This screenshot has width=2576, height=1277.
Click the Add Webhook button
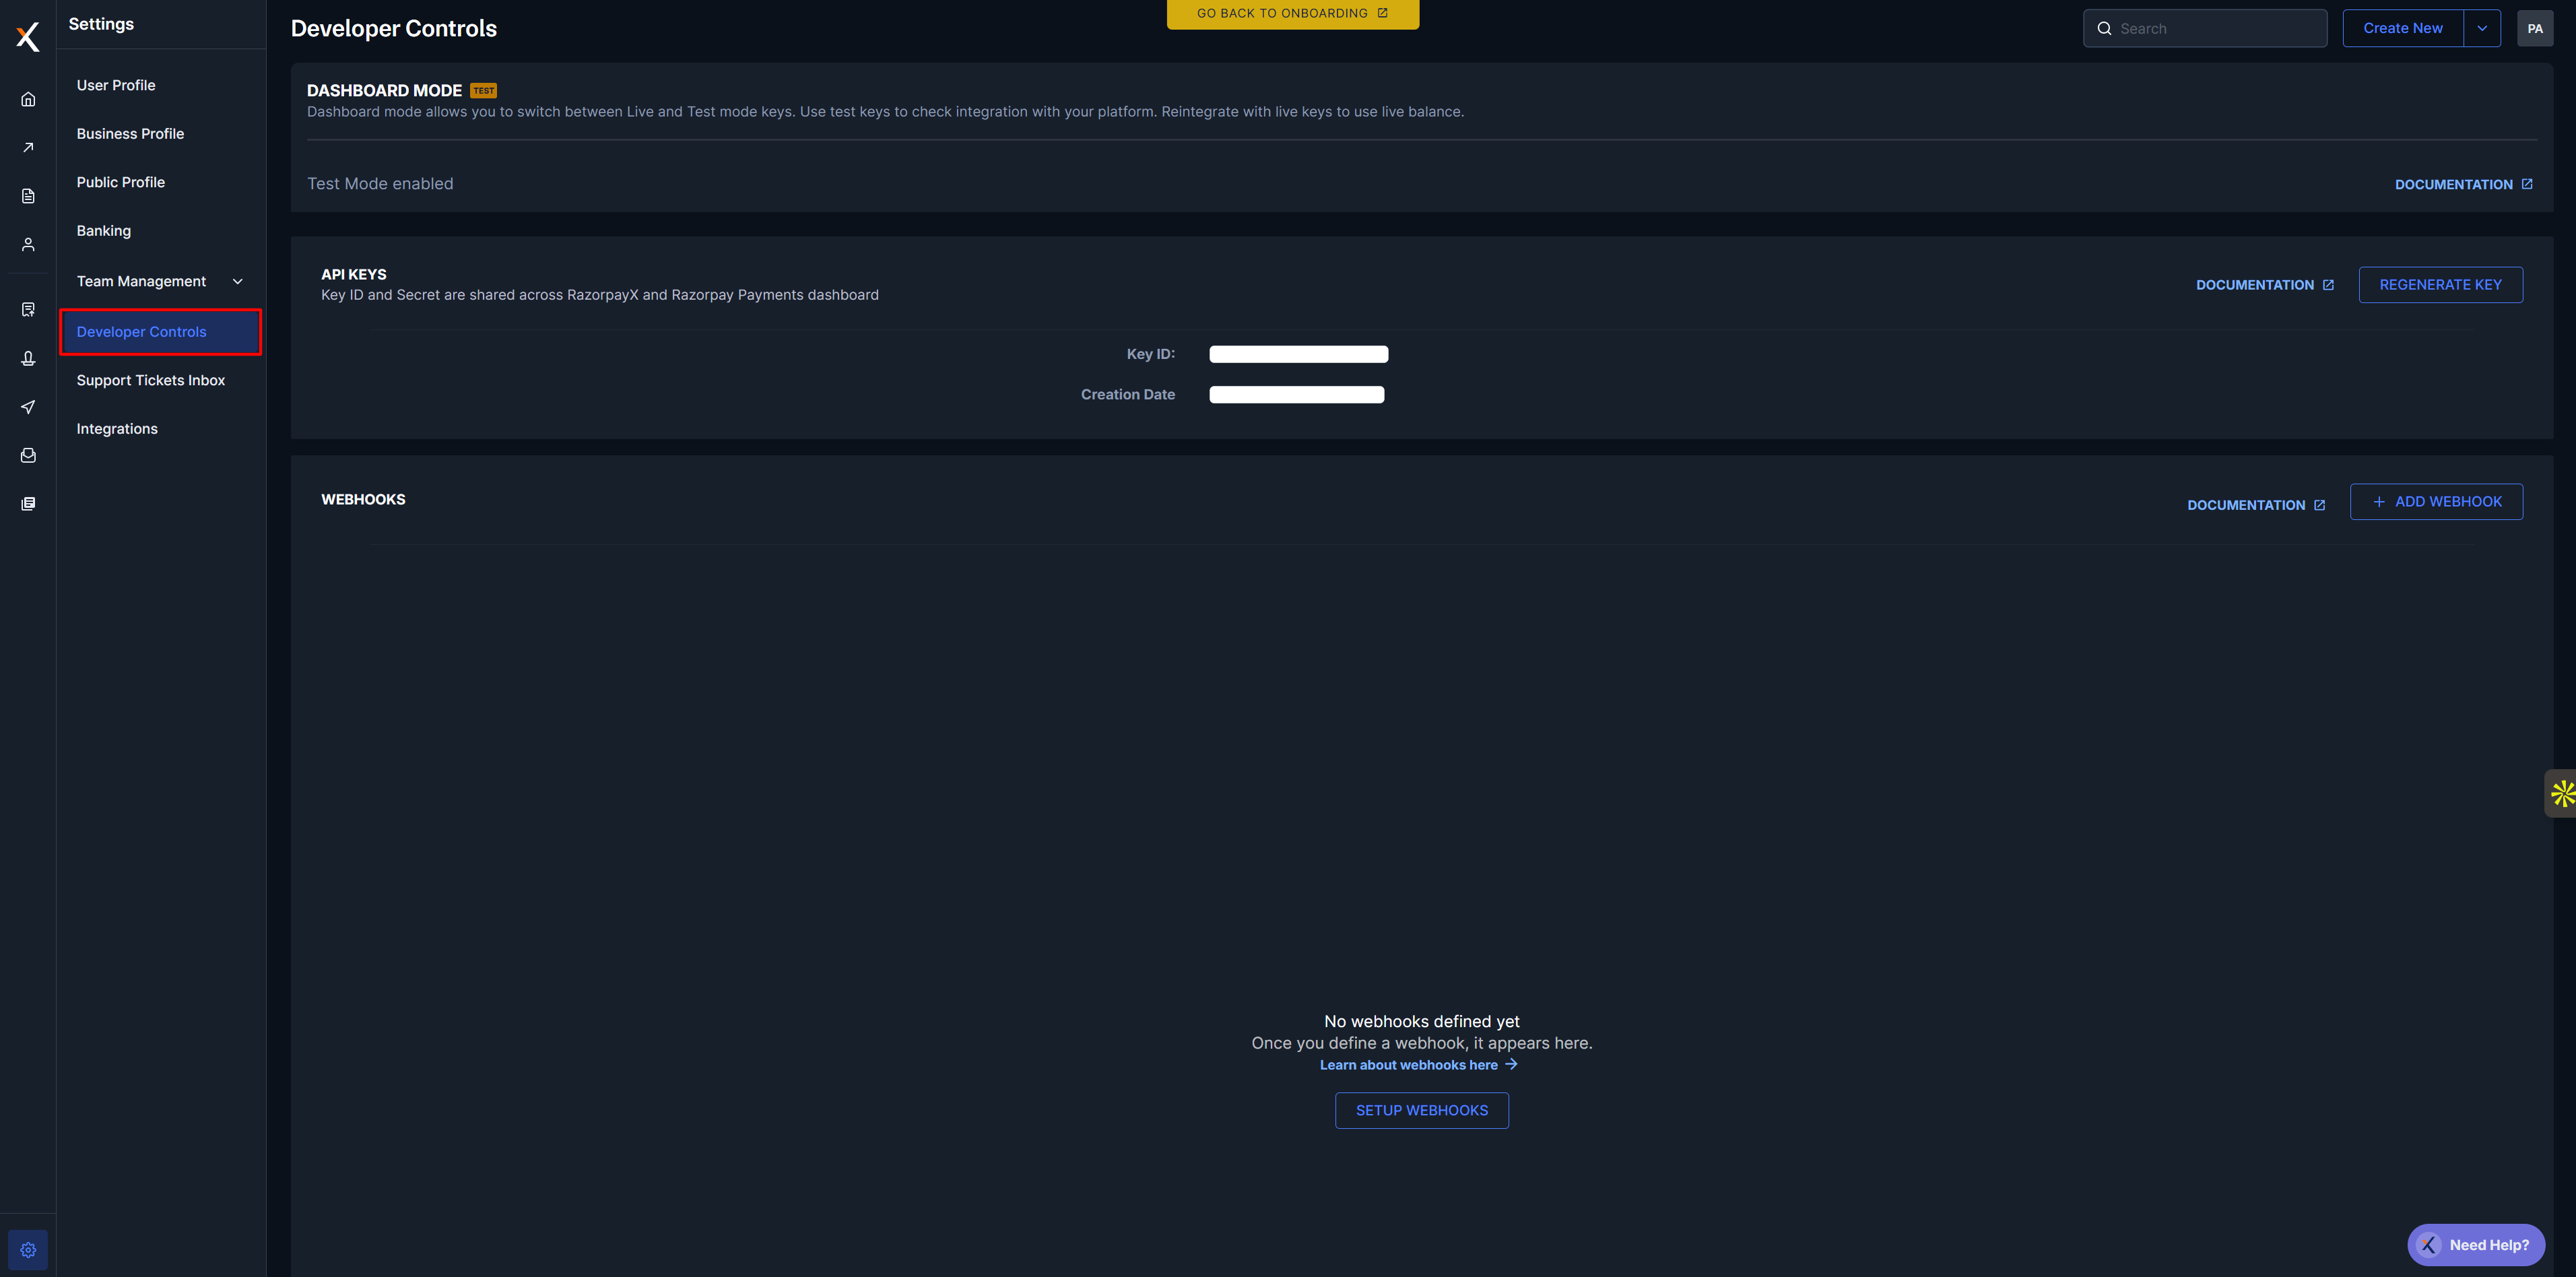pyautogui.click(x=2436, y=502)
